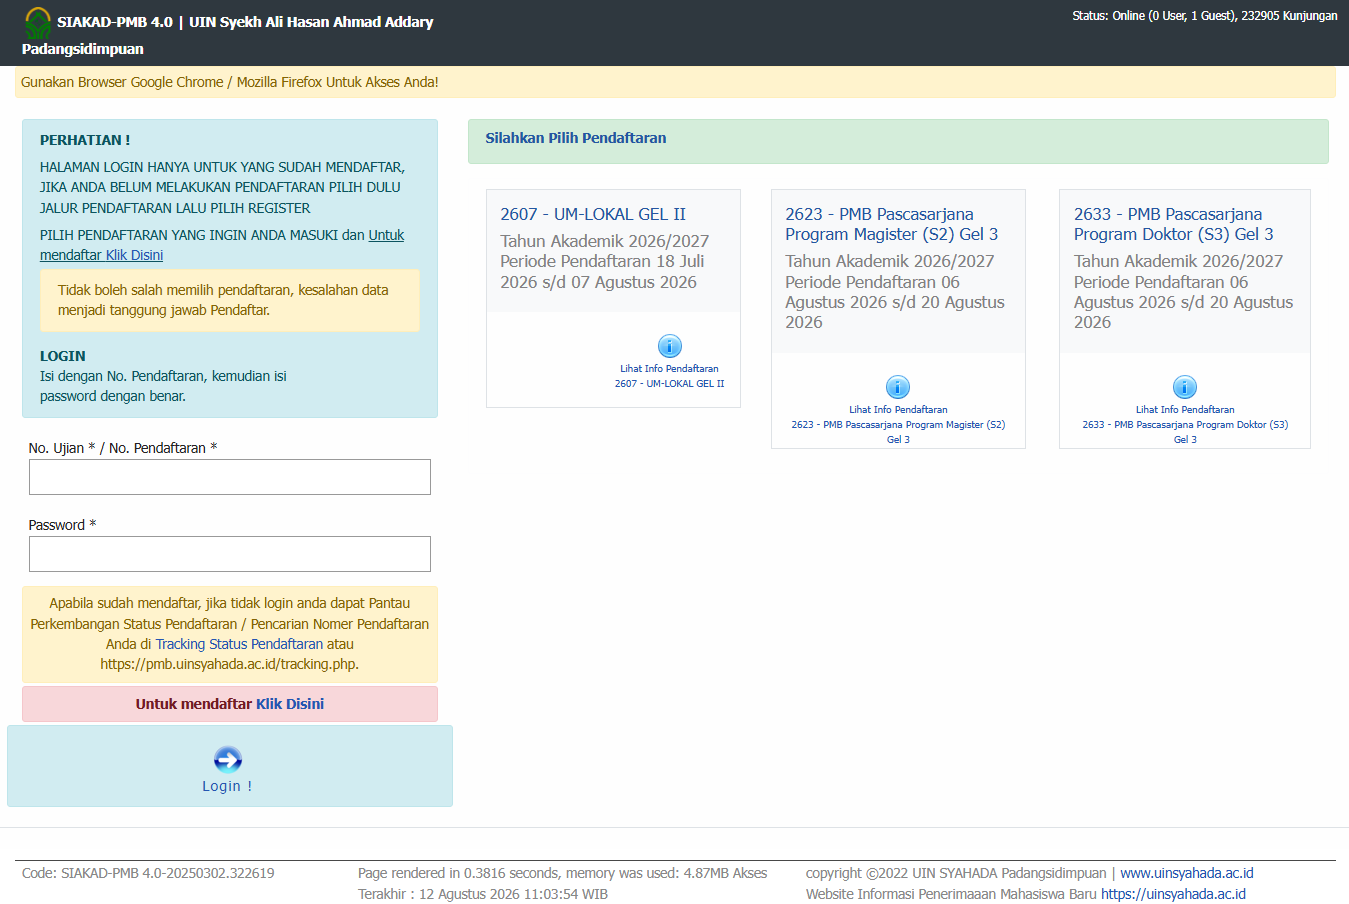Click 'Lihat Info Pendaftaran' for Magister (S2) Gel 3
The width and height of the screenshot is (1349, 904).
click(898, 424)
